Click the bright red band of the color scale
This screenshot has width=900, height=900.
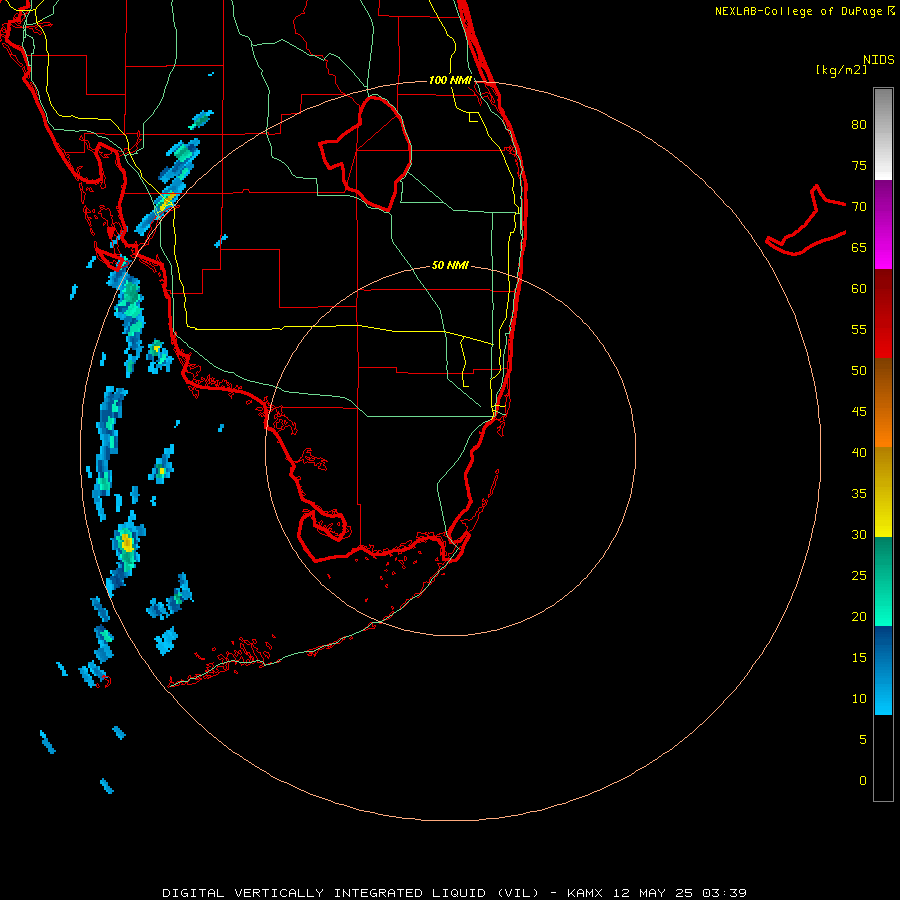point(883,313)
